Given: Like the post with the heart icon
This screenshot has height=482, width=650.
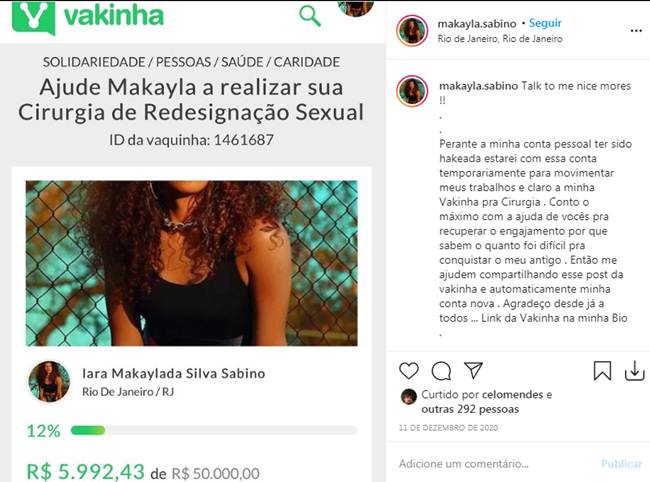Looking at the screenshot, I should pyautogui.click(x=409, y=371).
